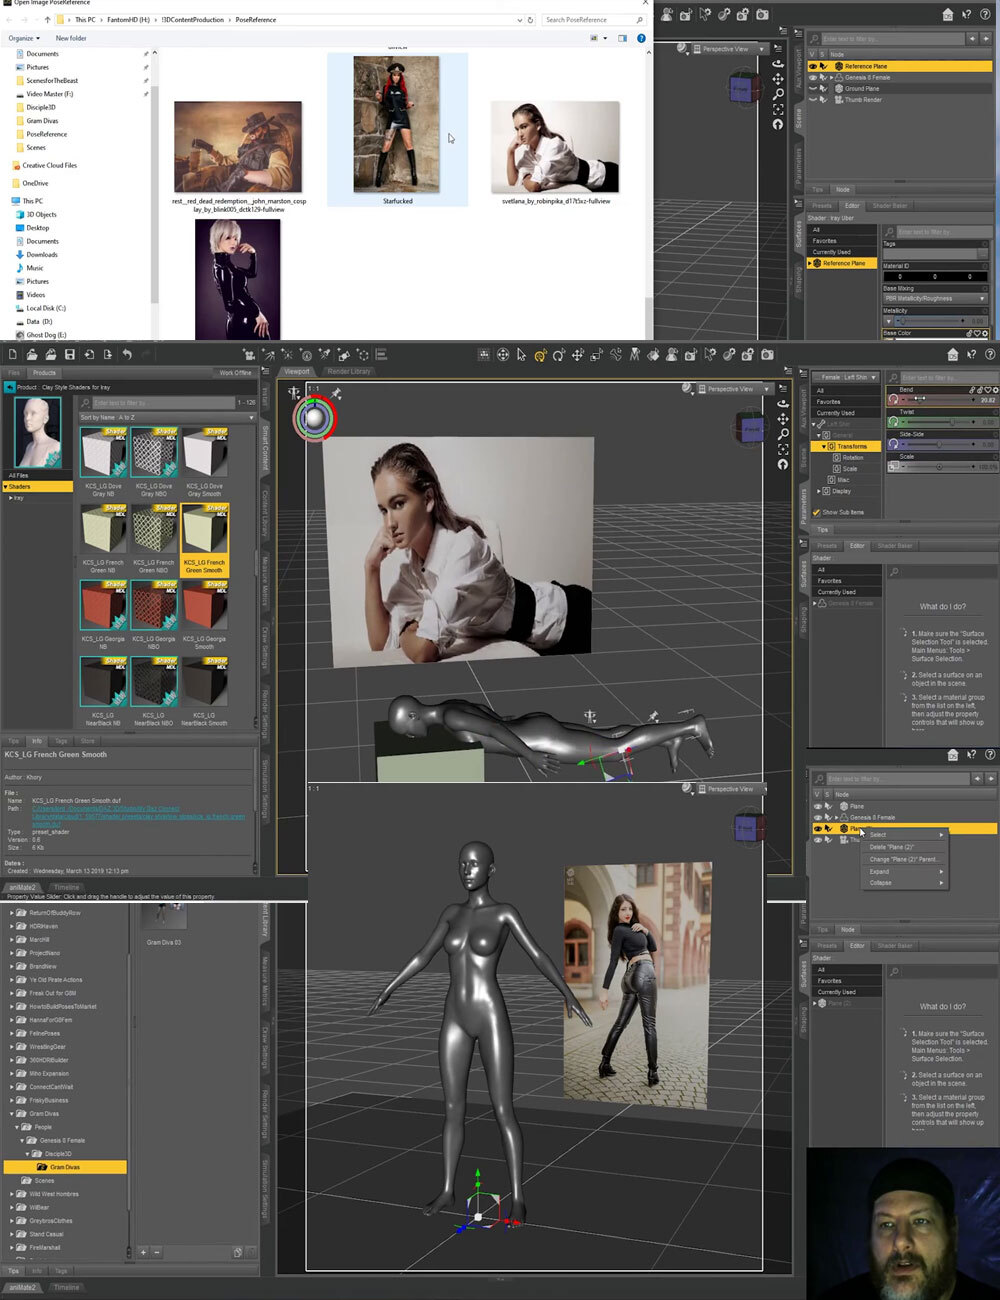Click file dialog refresh icon

[530, 20]
